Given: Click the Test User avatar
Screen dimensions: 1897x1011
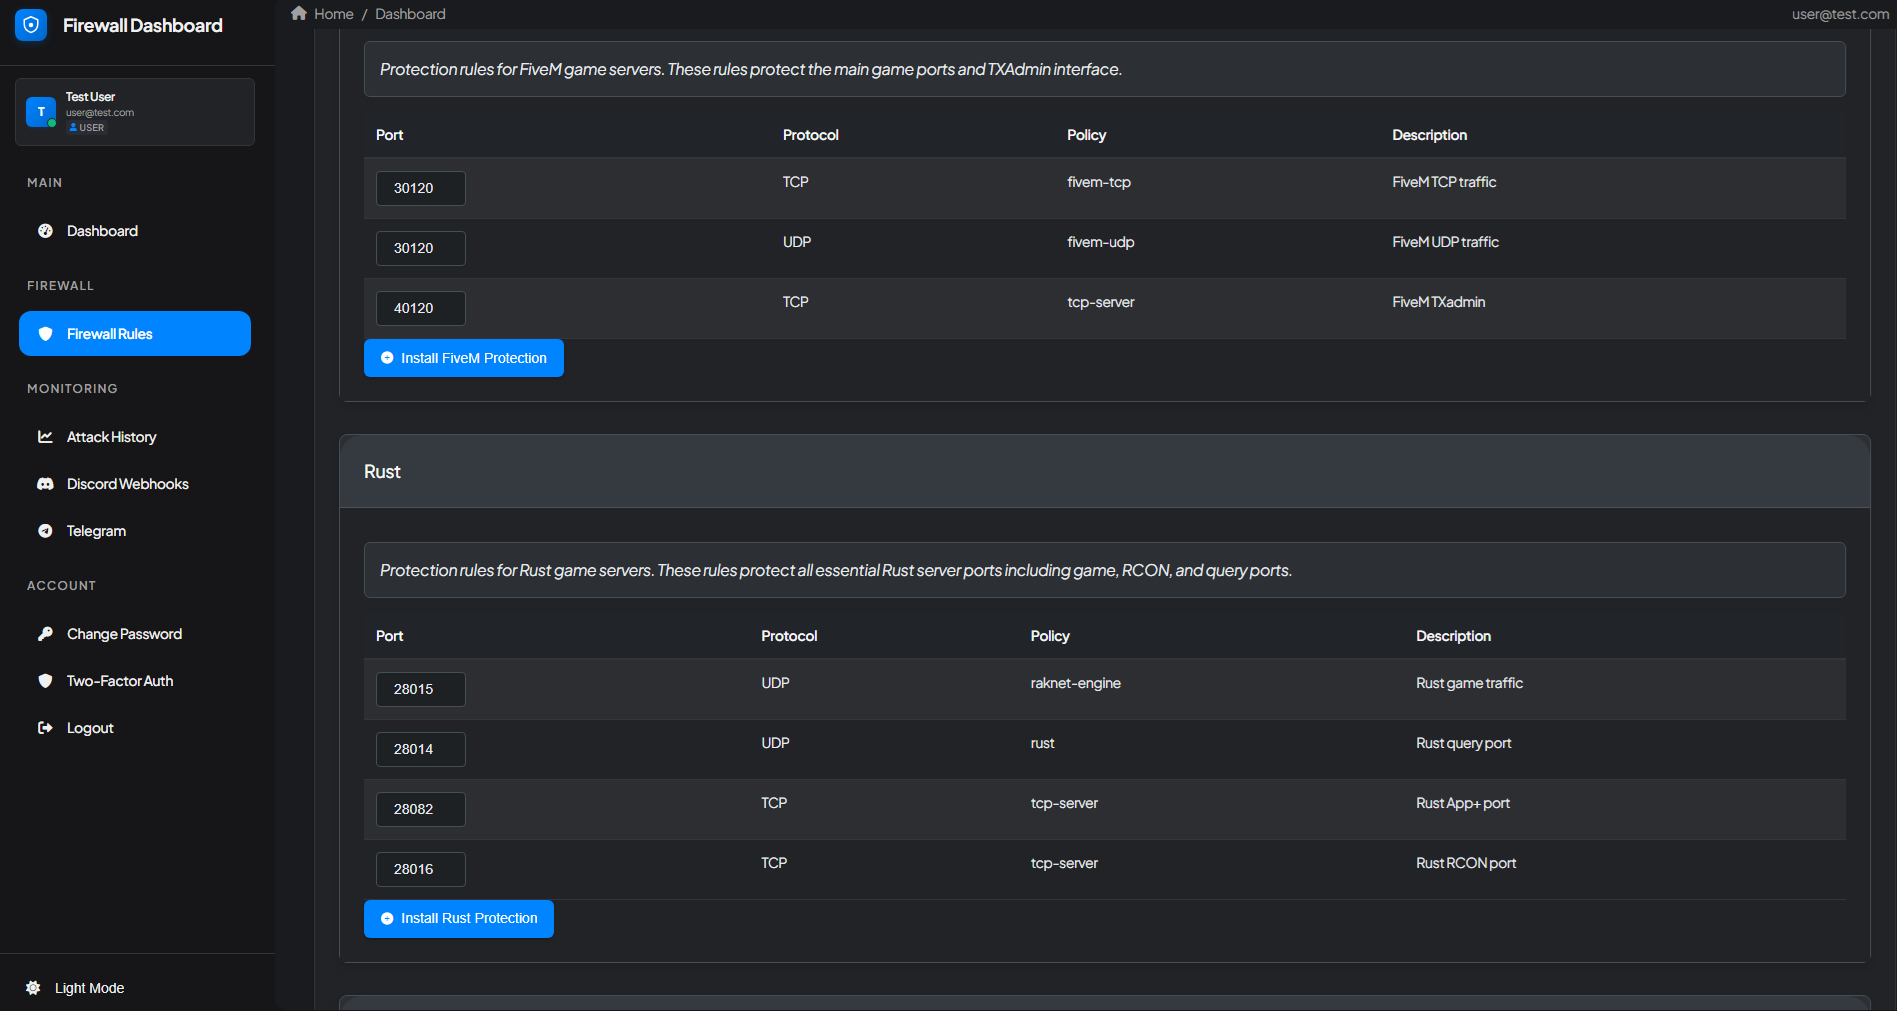Looking at the screenshot, I should click(x=41, y=112).
